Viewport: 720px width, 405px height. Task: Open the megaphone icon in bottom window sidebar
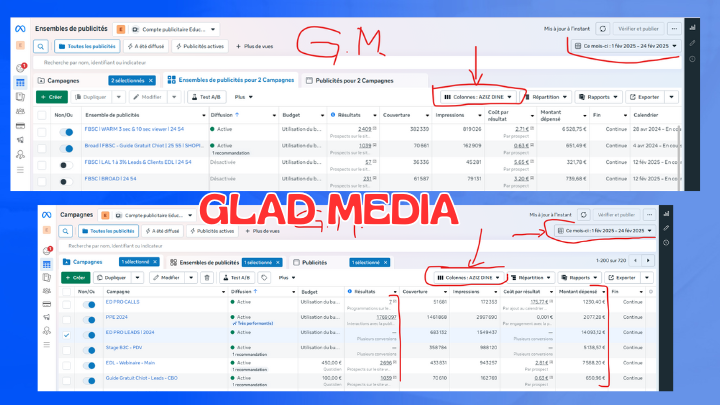click(46, 317)
